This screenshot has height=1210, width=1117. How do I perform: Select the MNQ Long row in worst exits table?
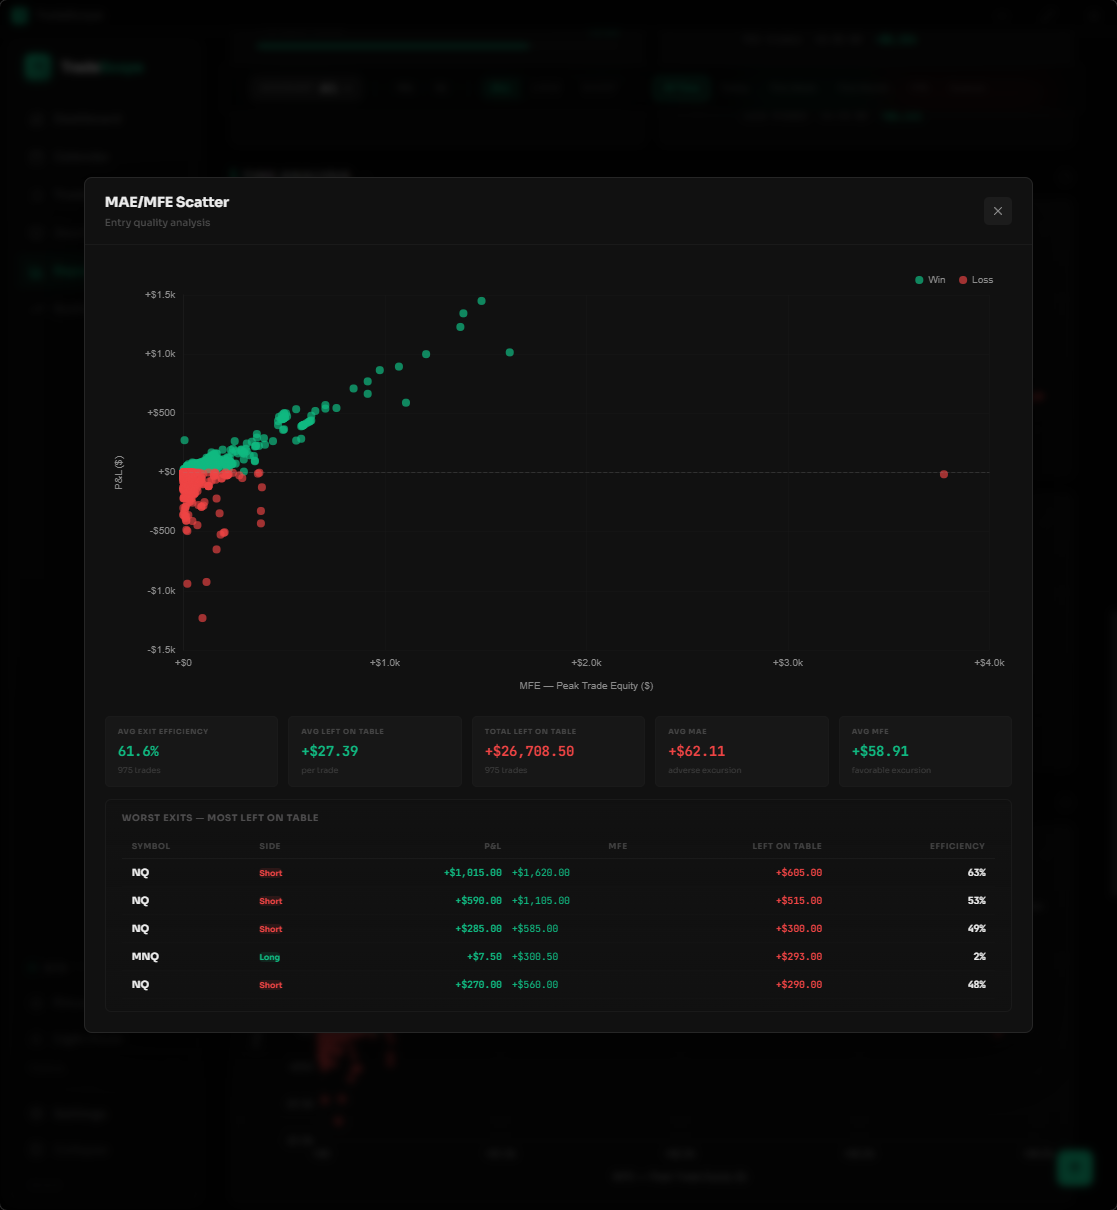(556, 956)
